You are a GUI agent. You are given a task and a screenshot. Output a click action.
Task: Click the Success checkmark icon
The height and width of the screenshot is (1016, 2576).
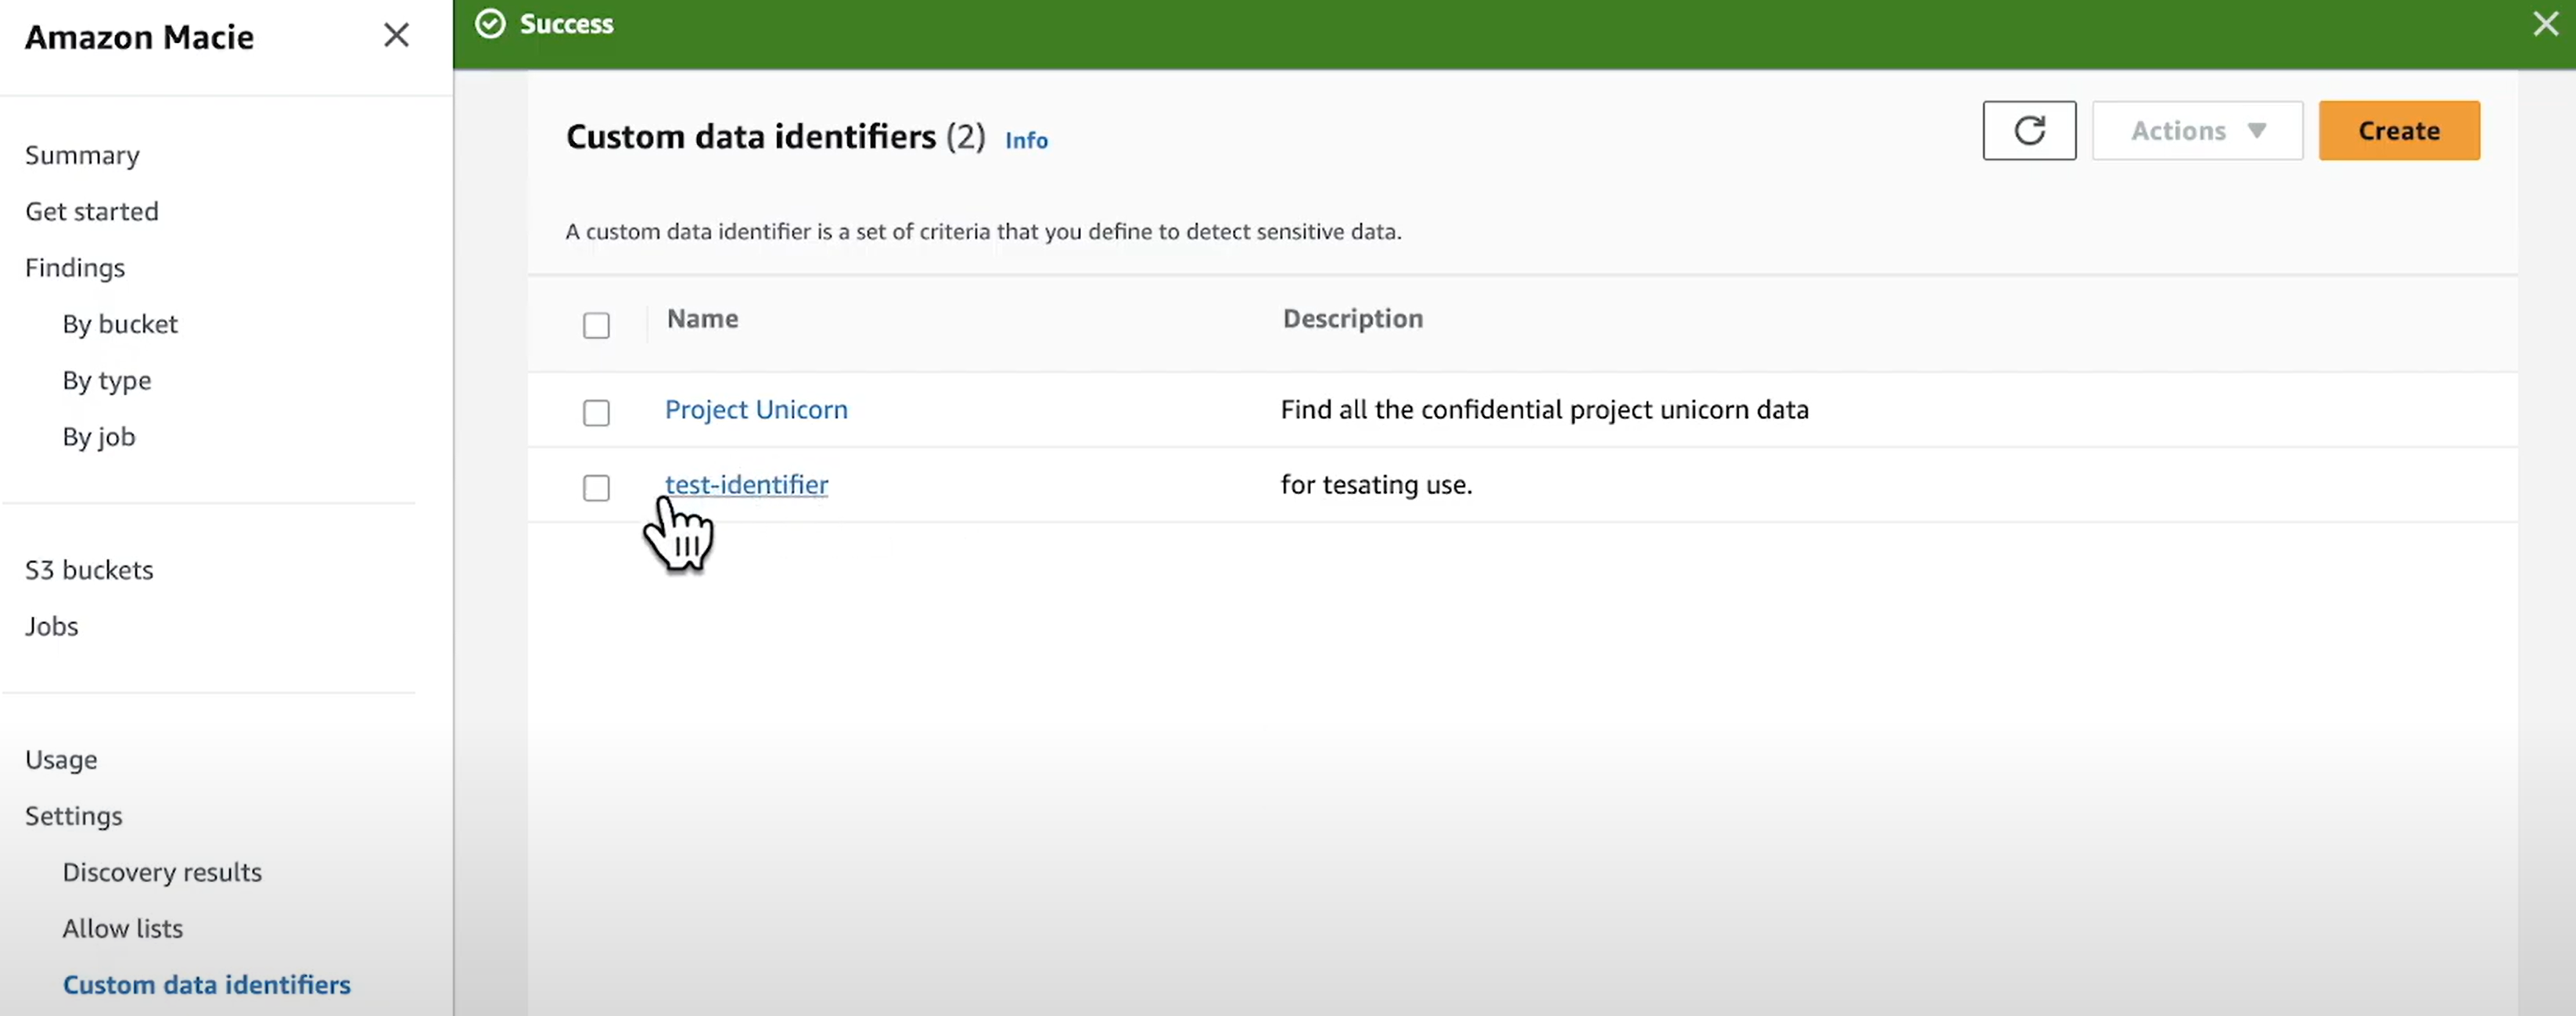pos(490,24)
